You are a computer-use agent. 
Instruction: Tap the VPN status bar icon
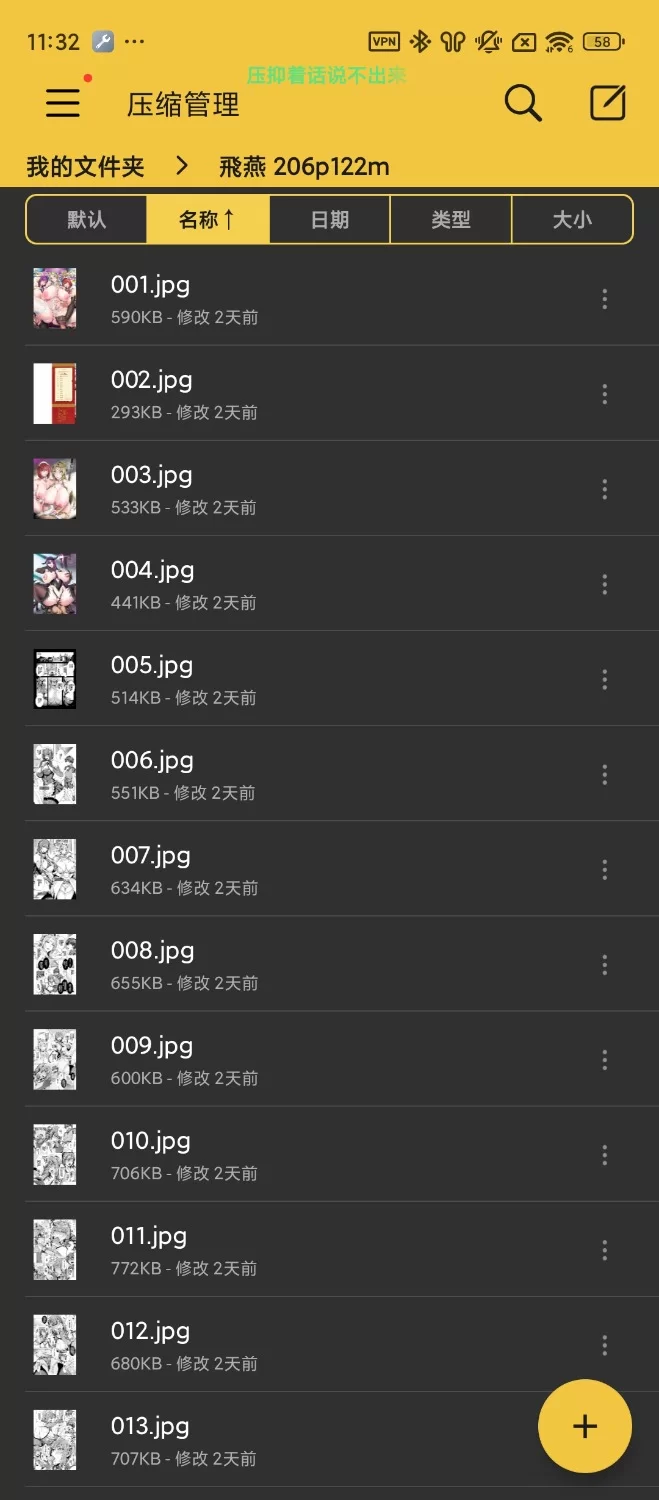(x=384, y=42)
